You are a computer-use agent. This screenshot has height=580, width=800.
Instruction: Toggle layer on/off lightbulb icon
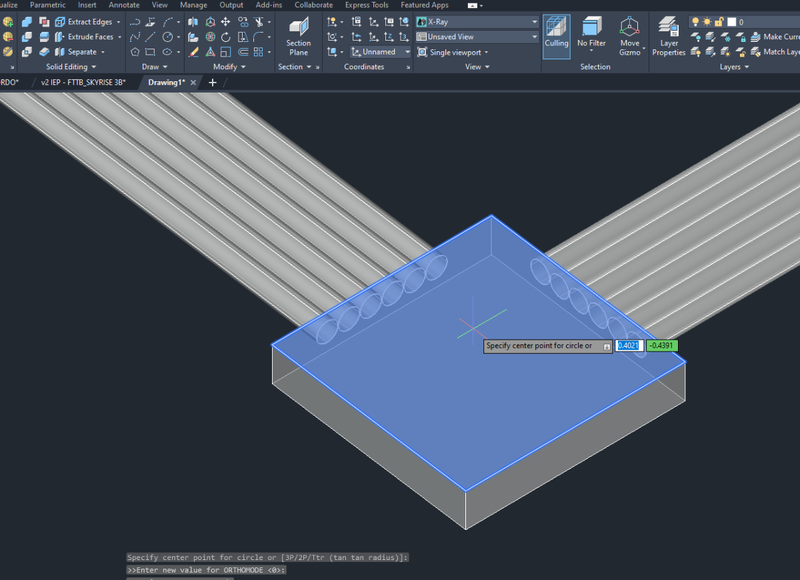pyautogui.click(x=695, y=21)
